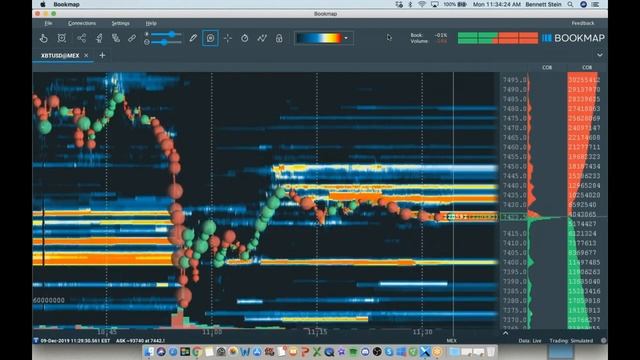Open the Apple menu
The height and width of the screenshot is (360, 640).
[42, 4]
